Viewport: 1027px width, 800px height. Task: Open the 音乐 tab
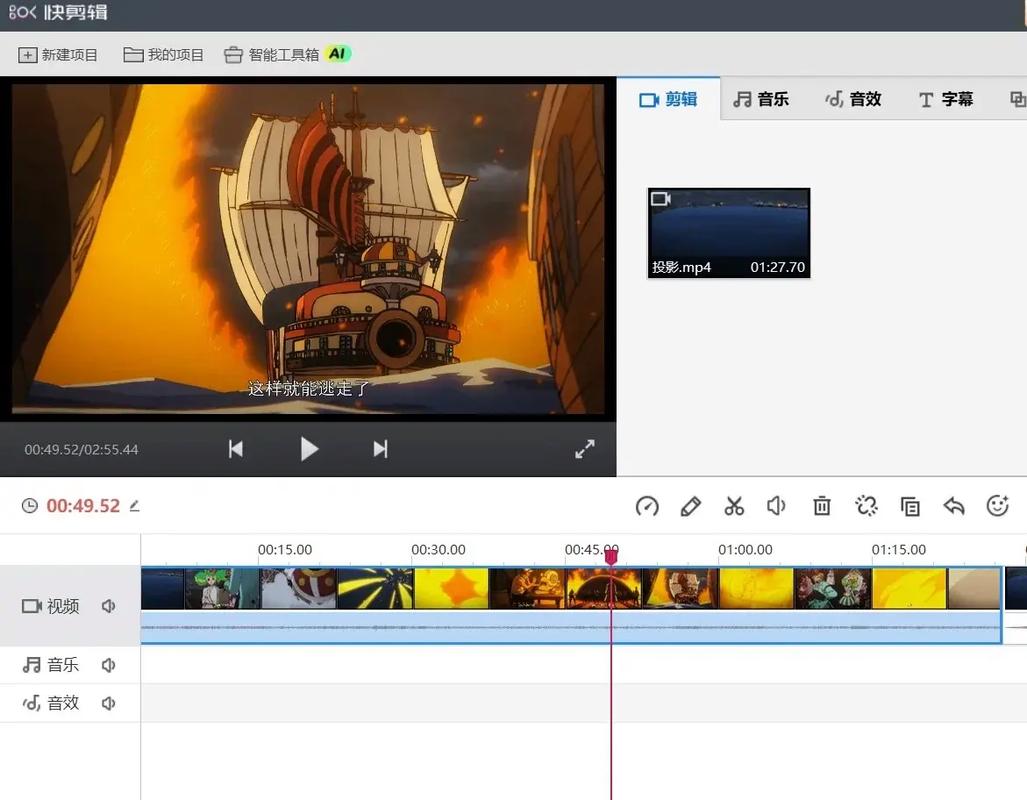pos(761,99)
